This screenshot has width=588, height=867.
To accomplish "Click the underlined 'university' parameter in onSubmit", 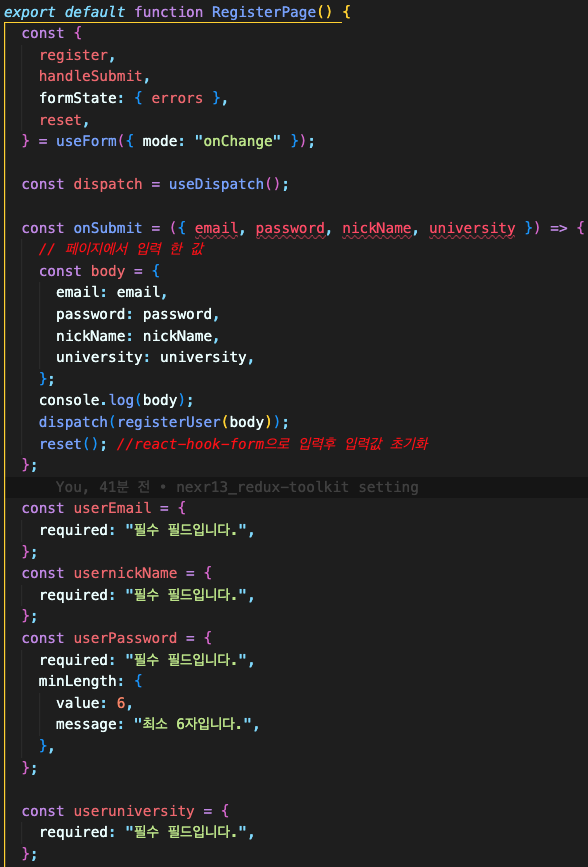I will pyautogui.click(x=471, y=228).
